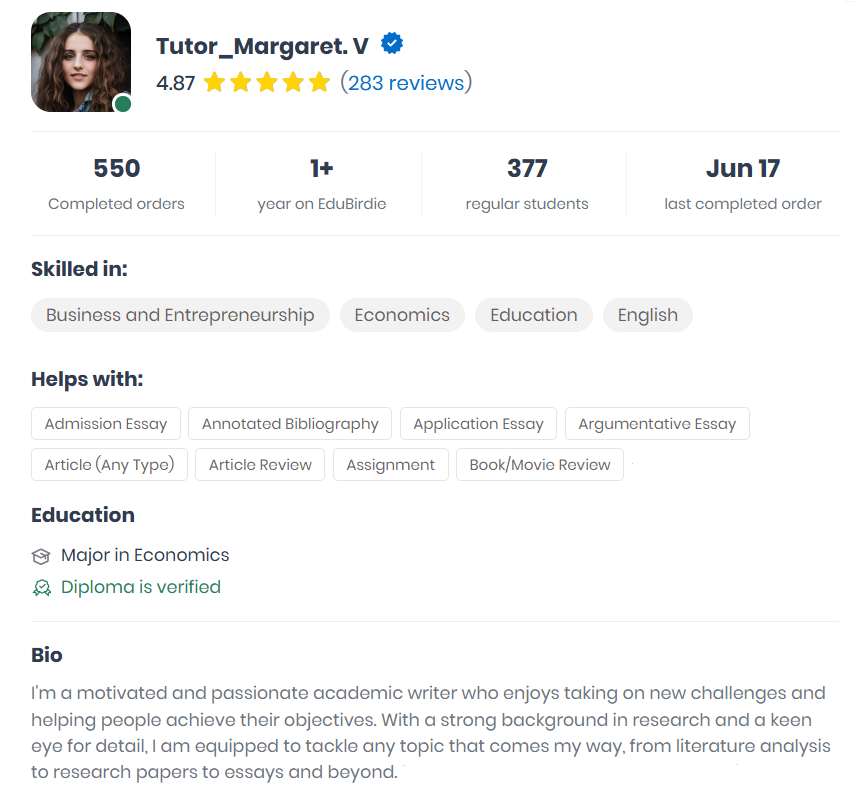Click the blue verified badge icon
Viewport: 861px width, 785px height.
[392, 43]
